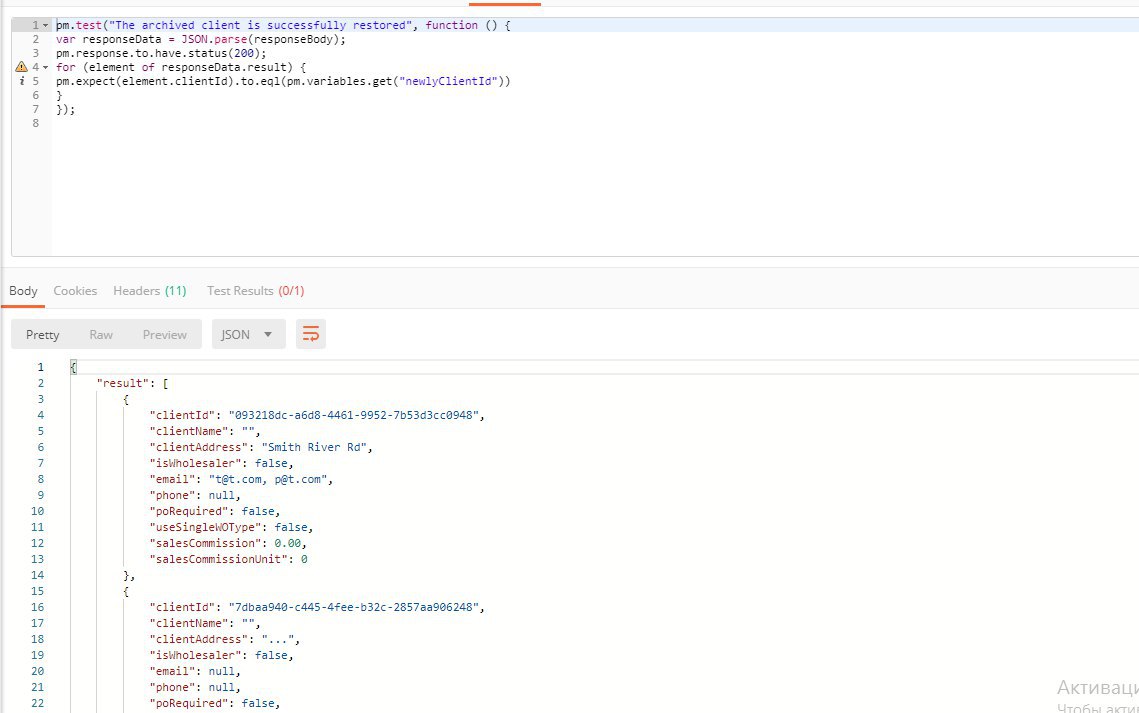Click the warning icon on code line 4
Screen dimensions: 1139x713
[21, 67]
